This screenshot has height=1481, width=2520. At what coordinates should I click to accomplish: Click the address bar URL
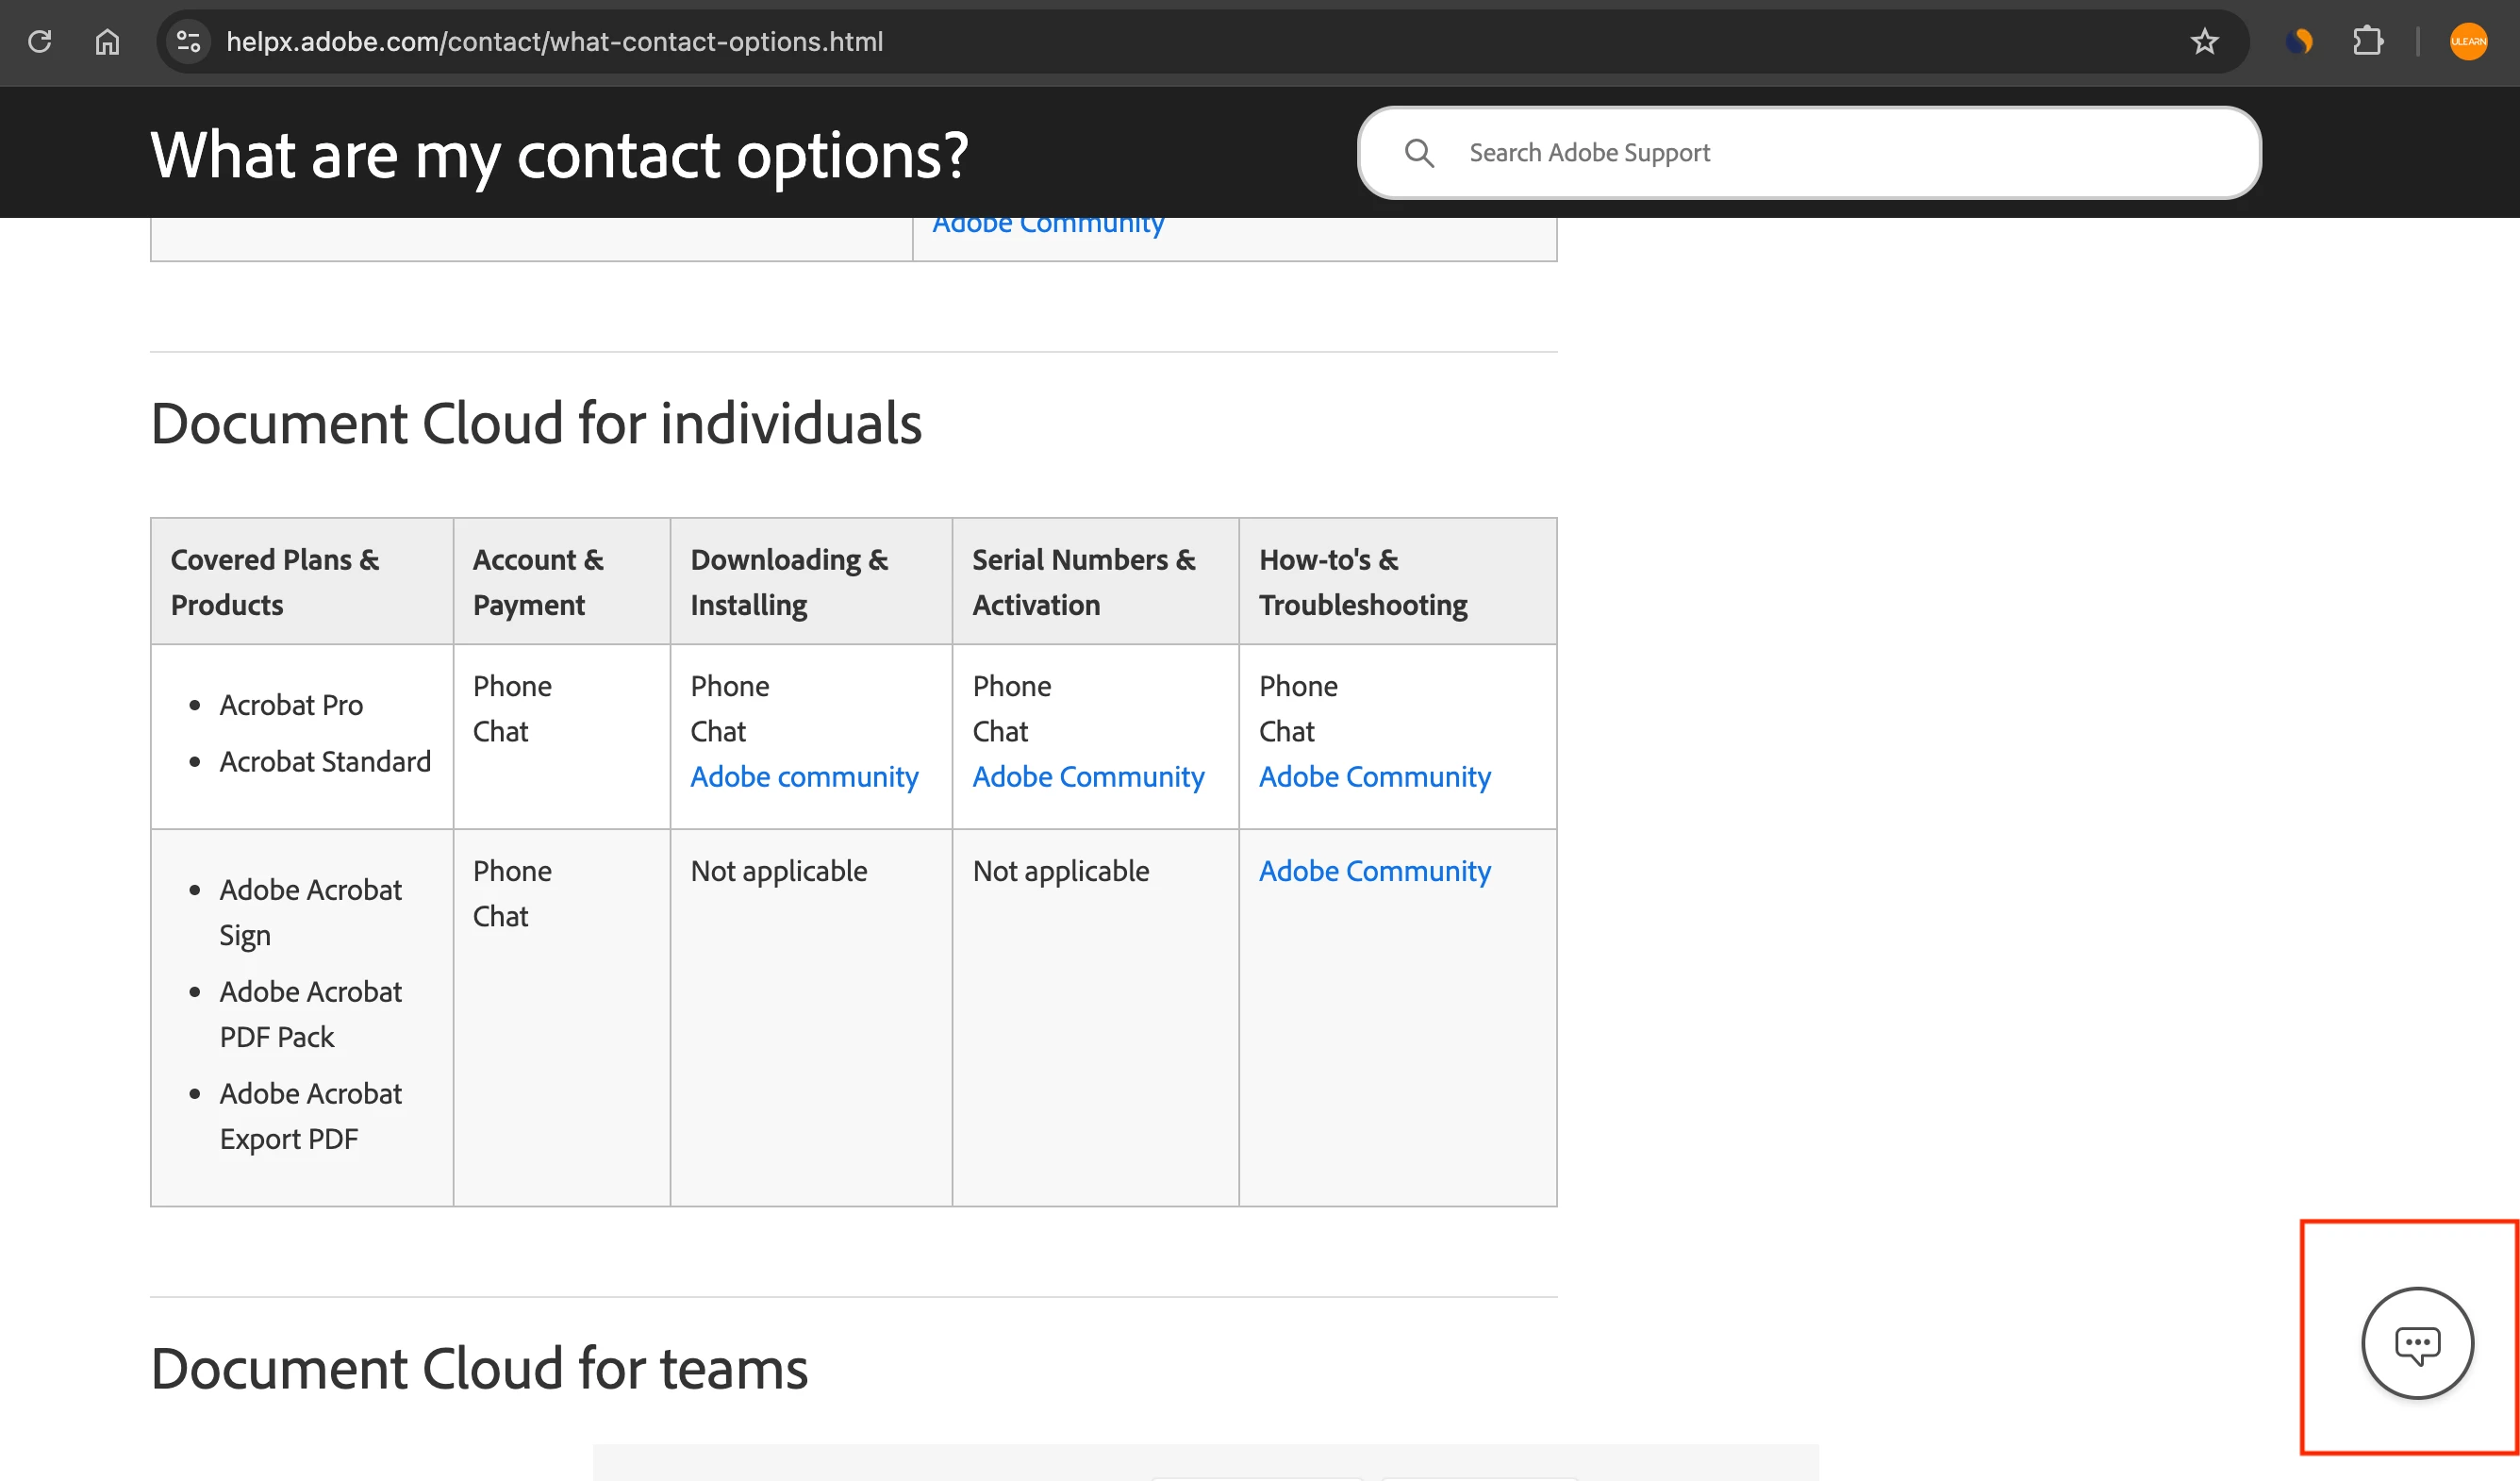(x=555, y=42)
